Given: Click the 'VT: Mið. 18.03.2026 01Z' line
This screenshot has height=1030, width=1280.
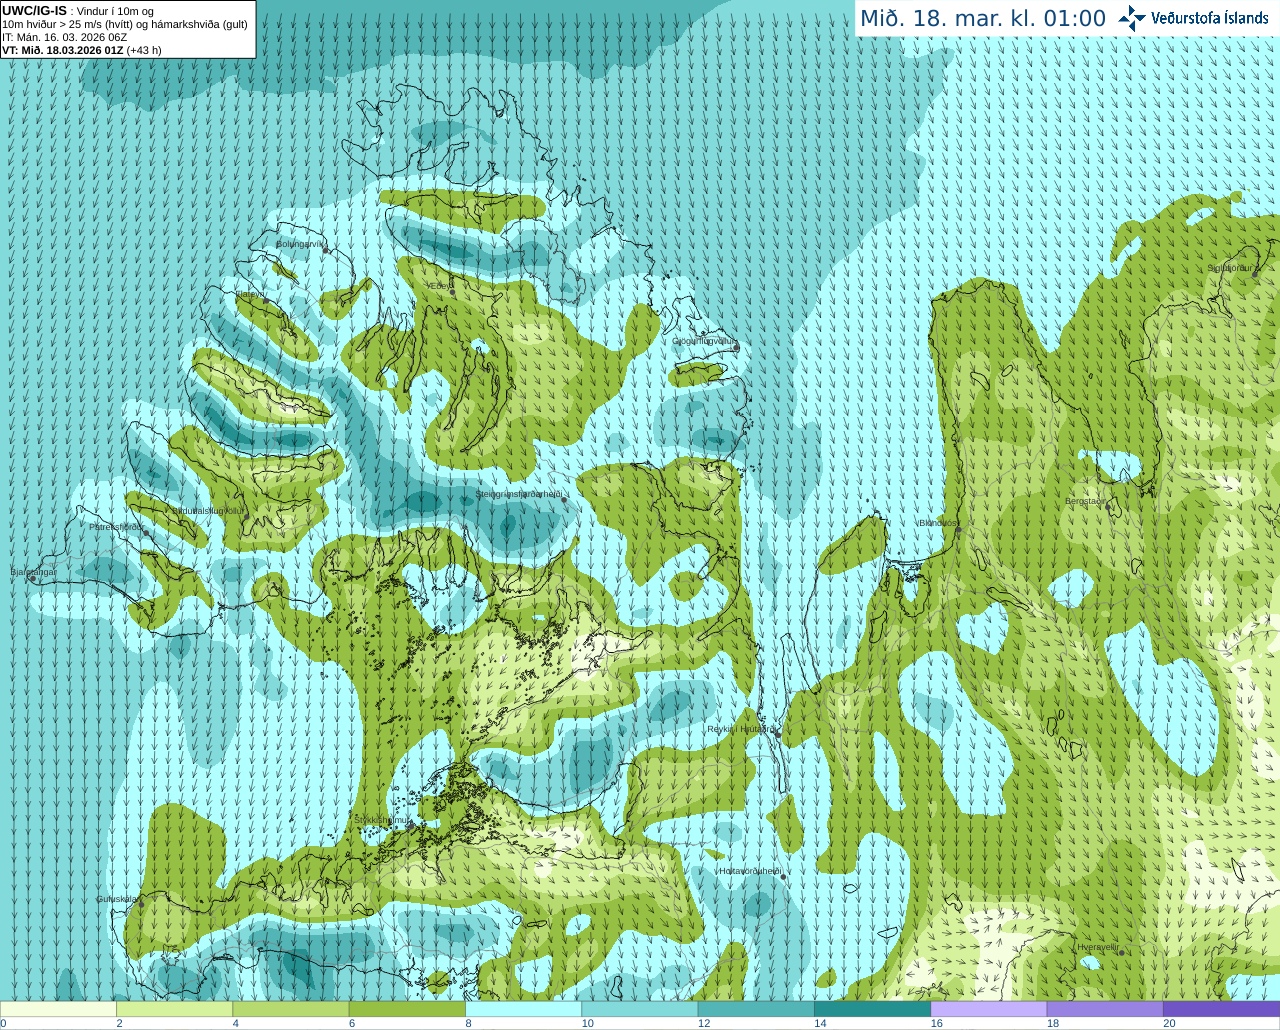Looking at the screenshot, I should [x=82, y=50].
